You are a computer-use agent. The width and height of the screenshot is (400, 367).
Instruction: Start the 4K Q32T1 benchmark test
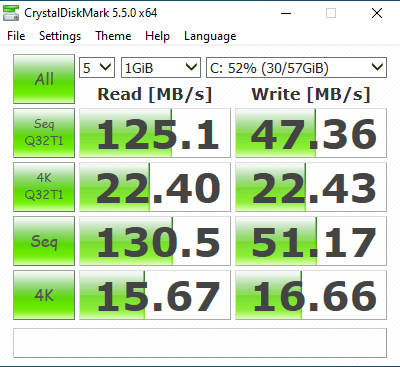click(x=44, y=187)
